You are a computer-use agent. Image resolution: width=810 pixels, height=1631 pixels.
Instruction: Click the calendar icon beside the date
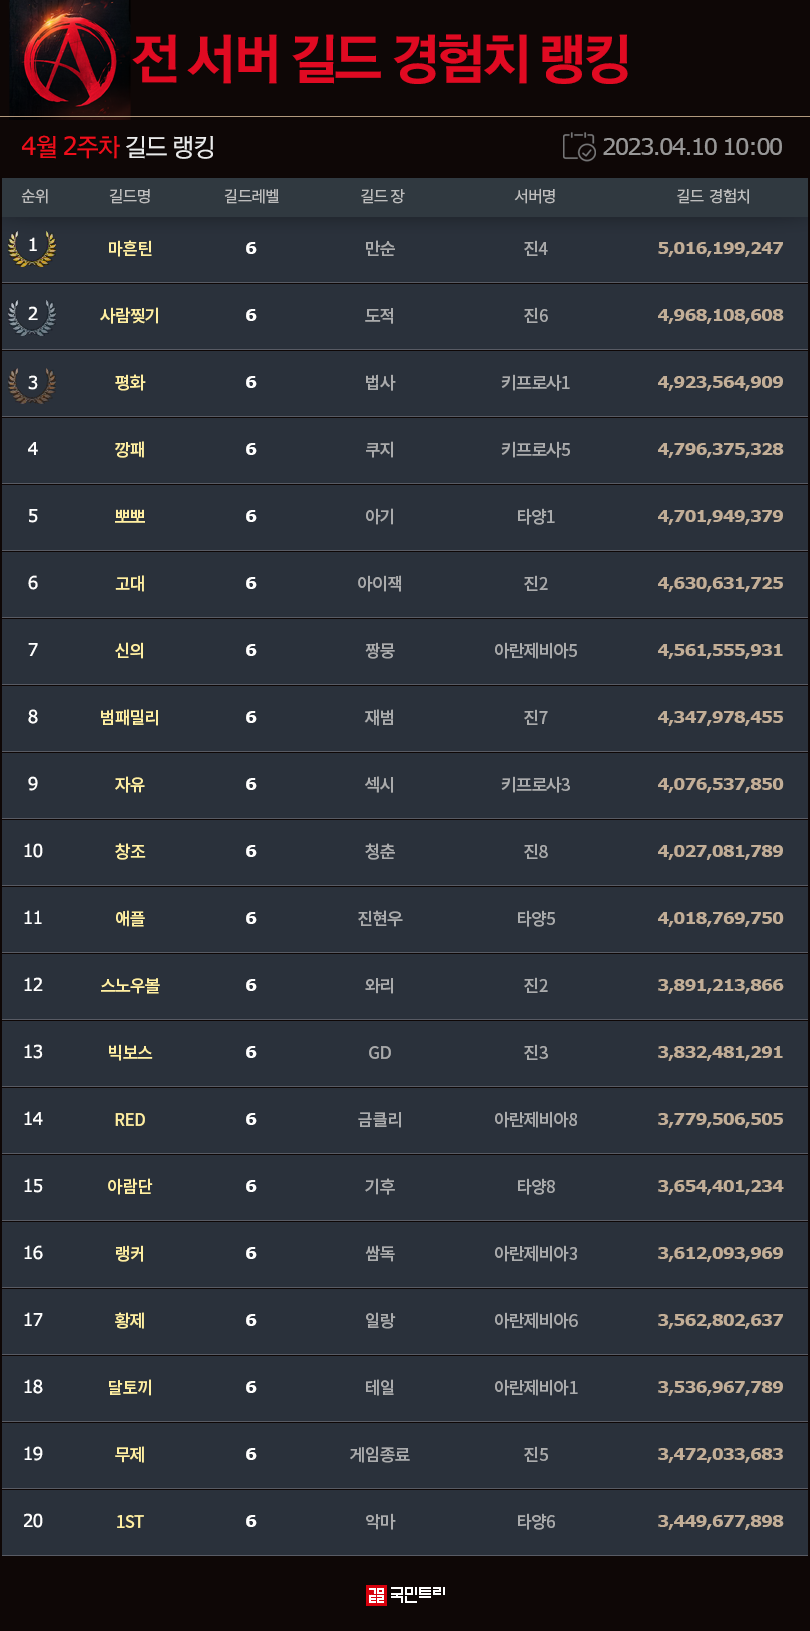pyautogui.click(x=579, y=147)
